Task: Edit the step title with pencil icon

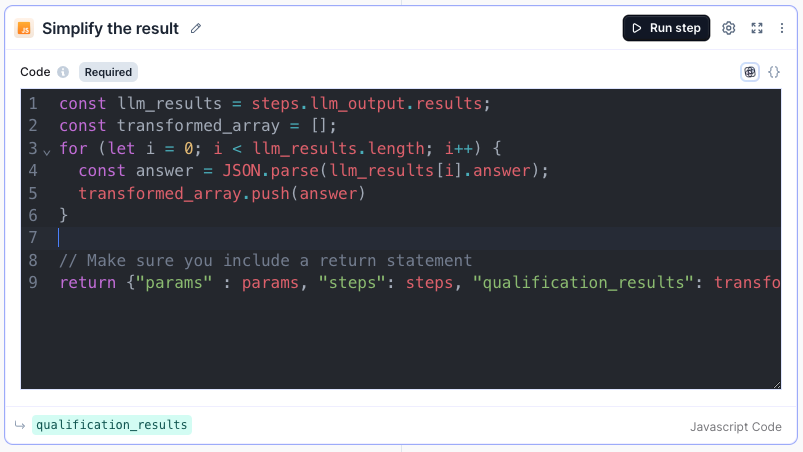Action: (196, 28)
